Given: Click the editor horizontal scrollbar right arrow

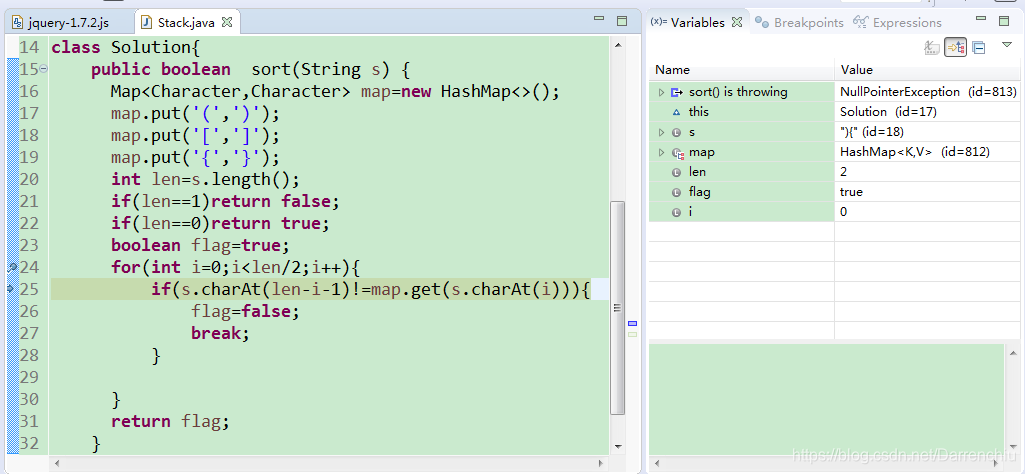Looking at the screenshot, I should [602, 463].
